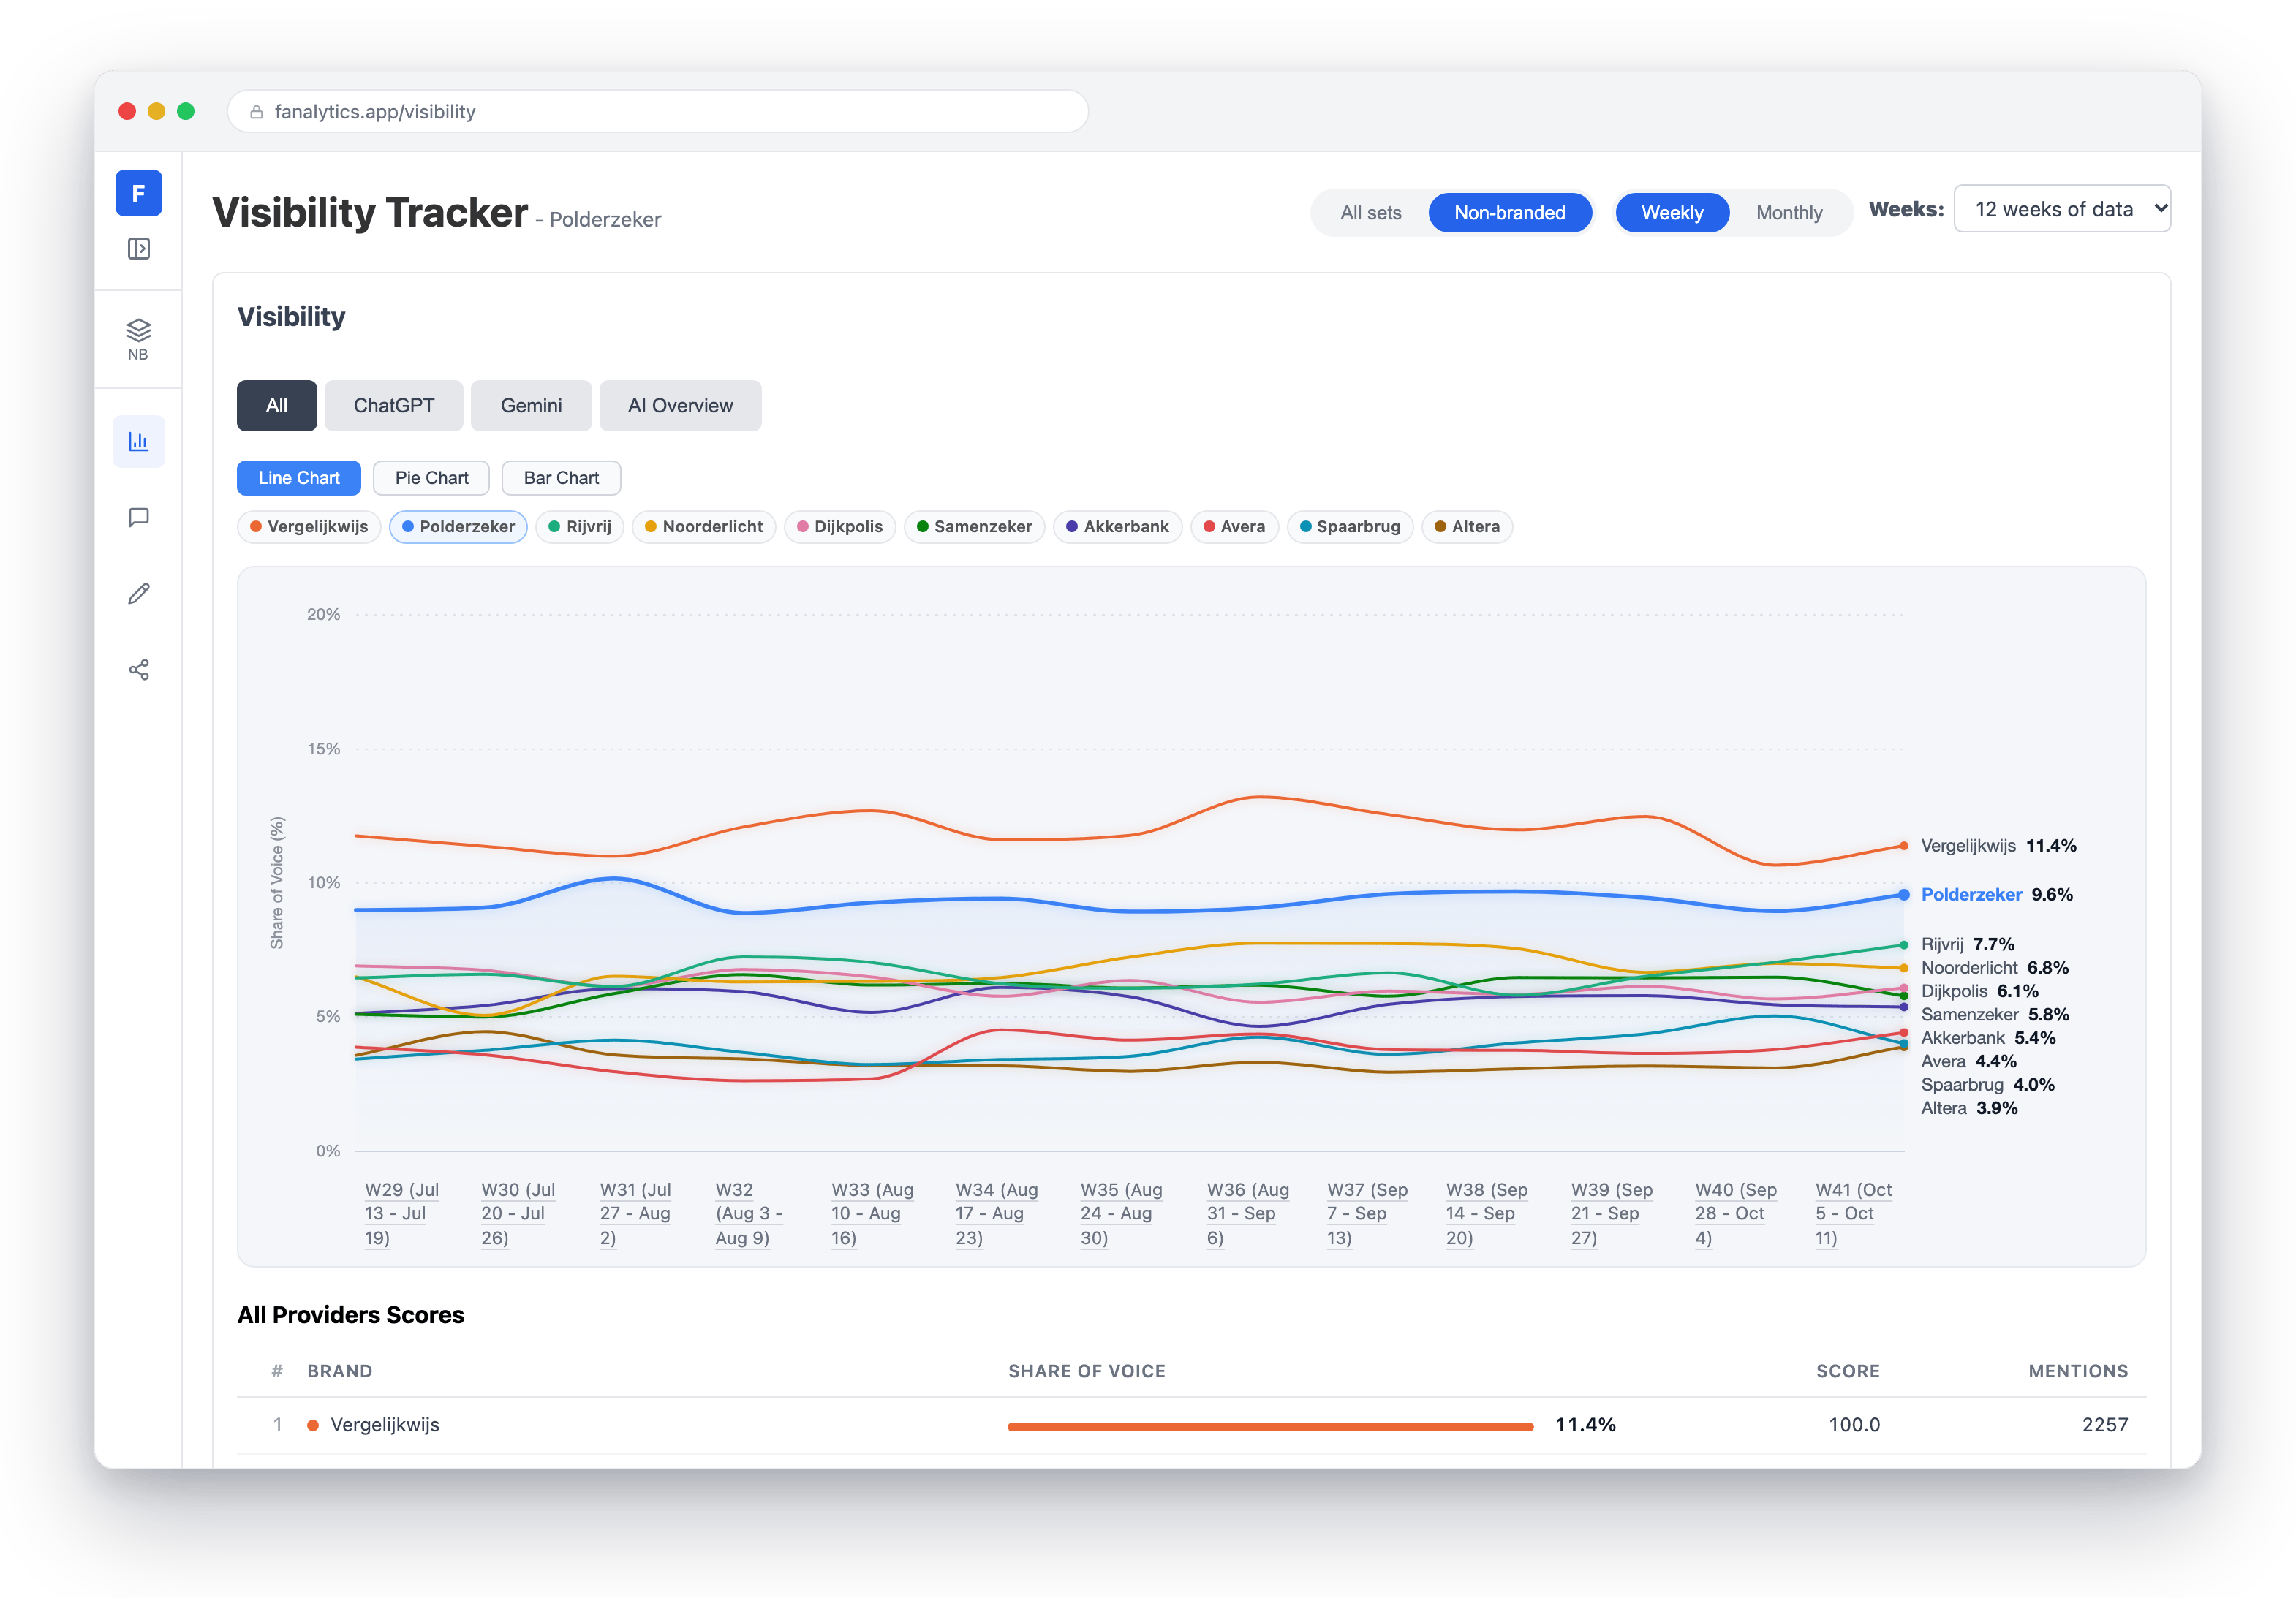Click the share nodes icon in sidebar
The height and width of the screenshot is (1598, 2296).
139,670
